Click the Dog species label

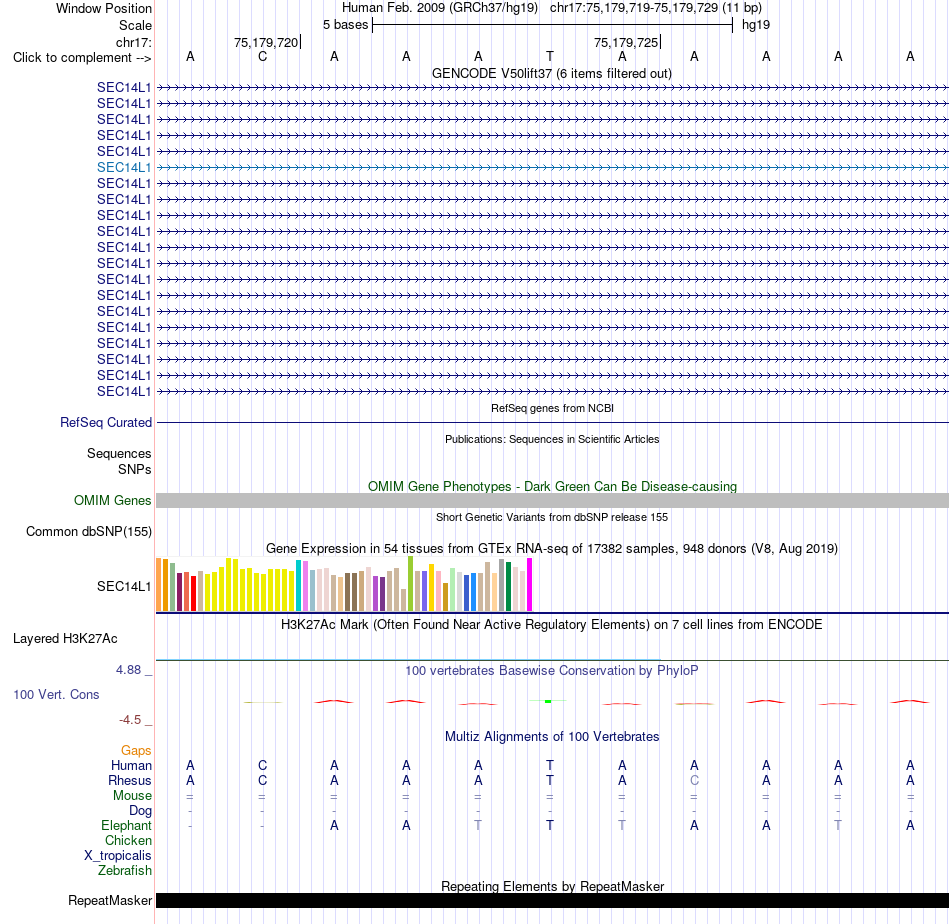(140, 811)
